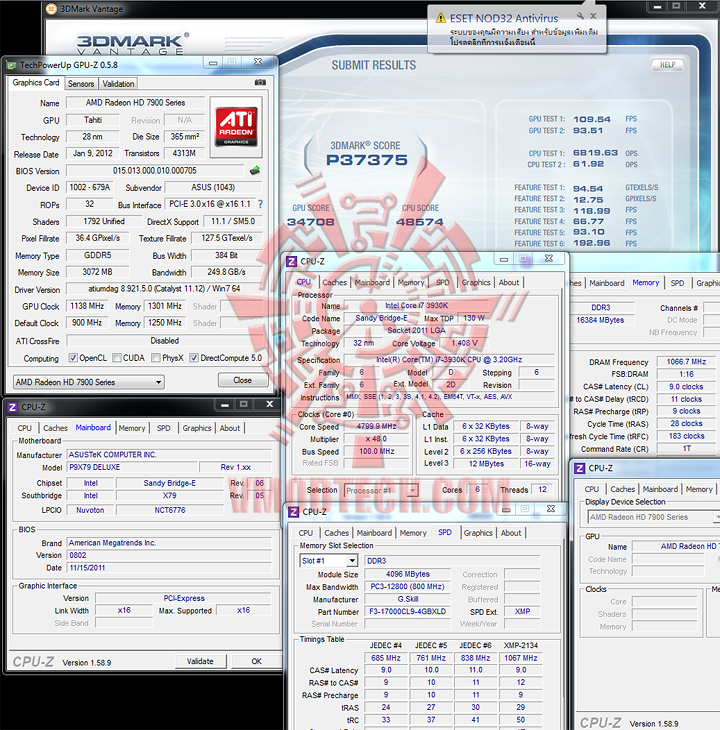The height and width of the screenshot is (730, 720).
Task: Open the Graphics tab in the CPU-Z processor window
Action: tap(476, 282)
